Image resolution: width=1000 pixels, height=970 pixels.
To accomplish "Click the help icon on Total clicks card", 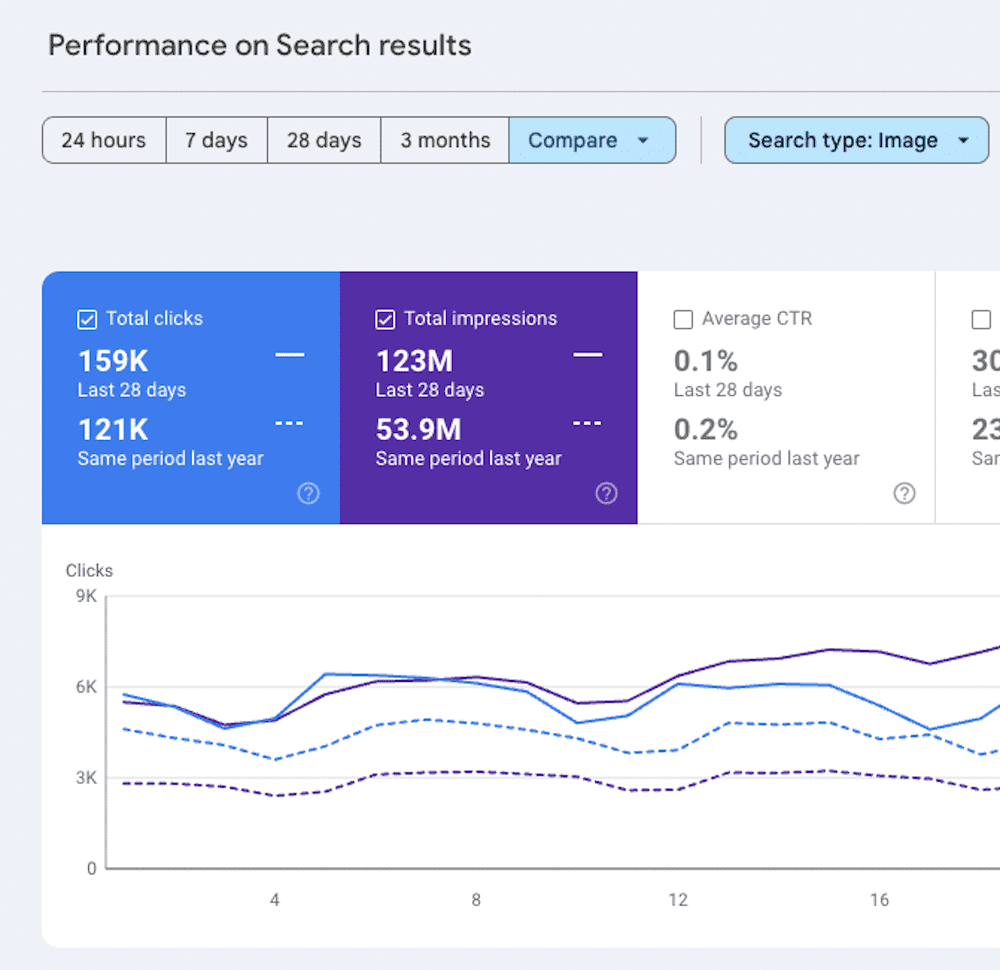I will pyautogui.click(x=308, y=493).
